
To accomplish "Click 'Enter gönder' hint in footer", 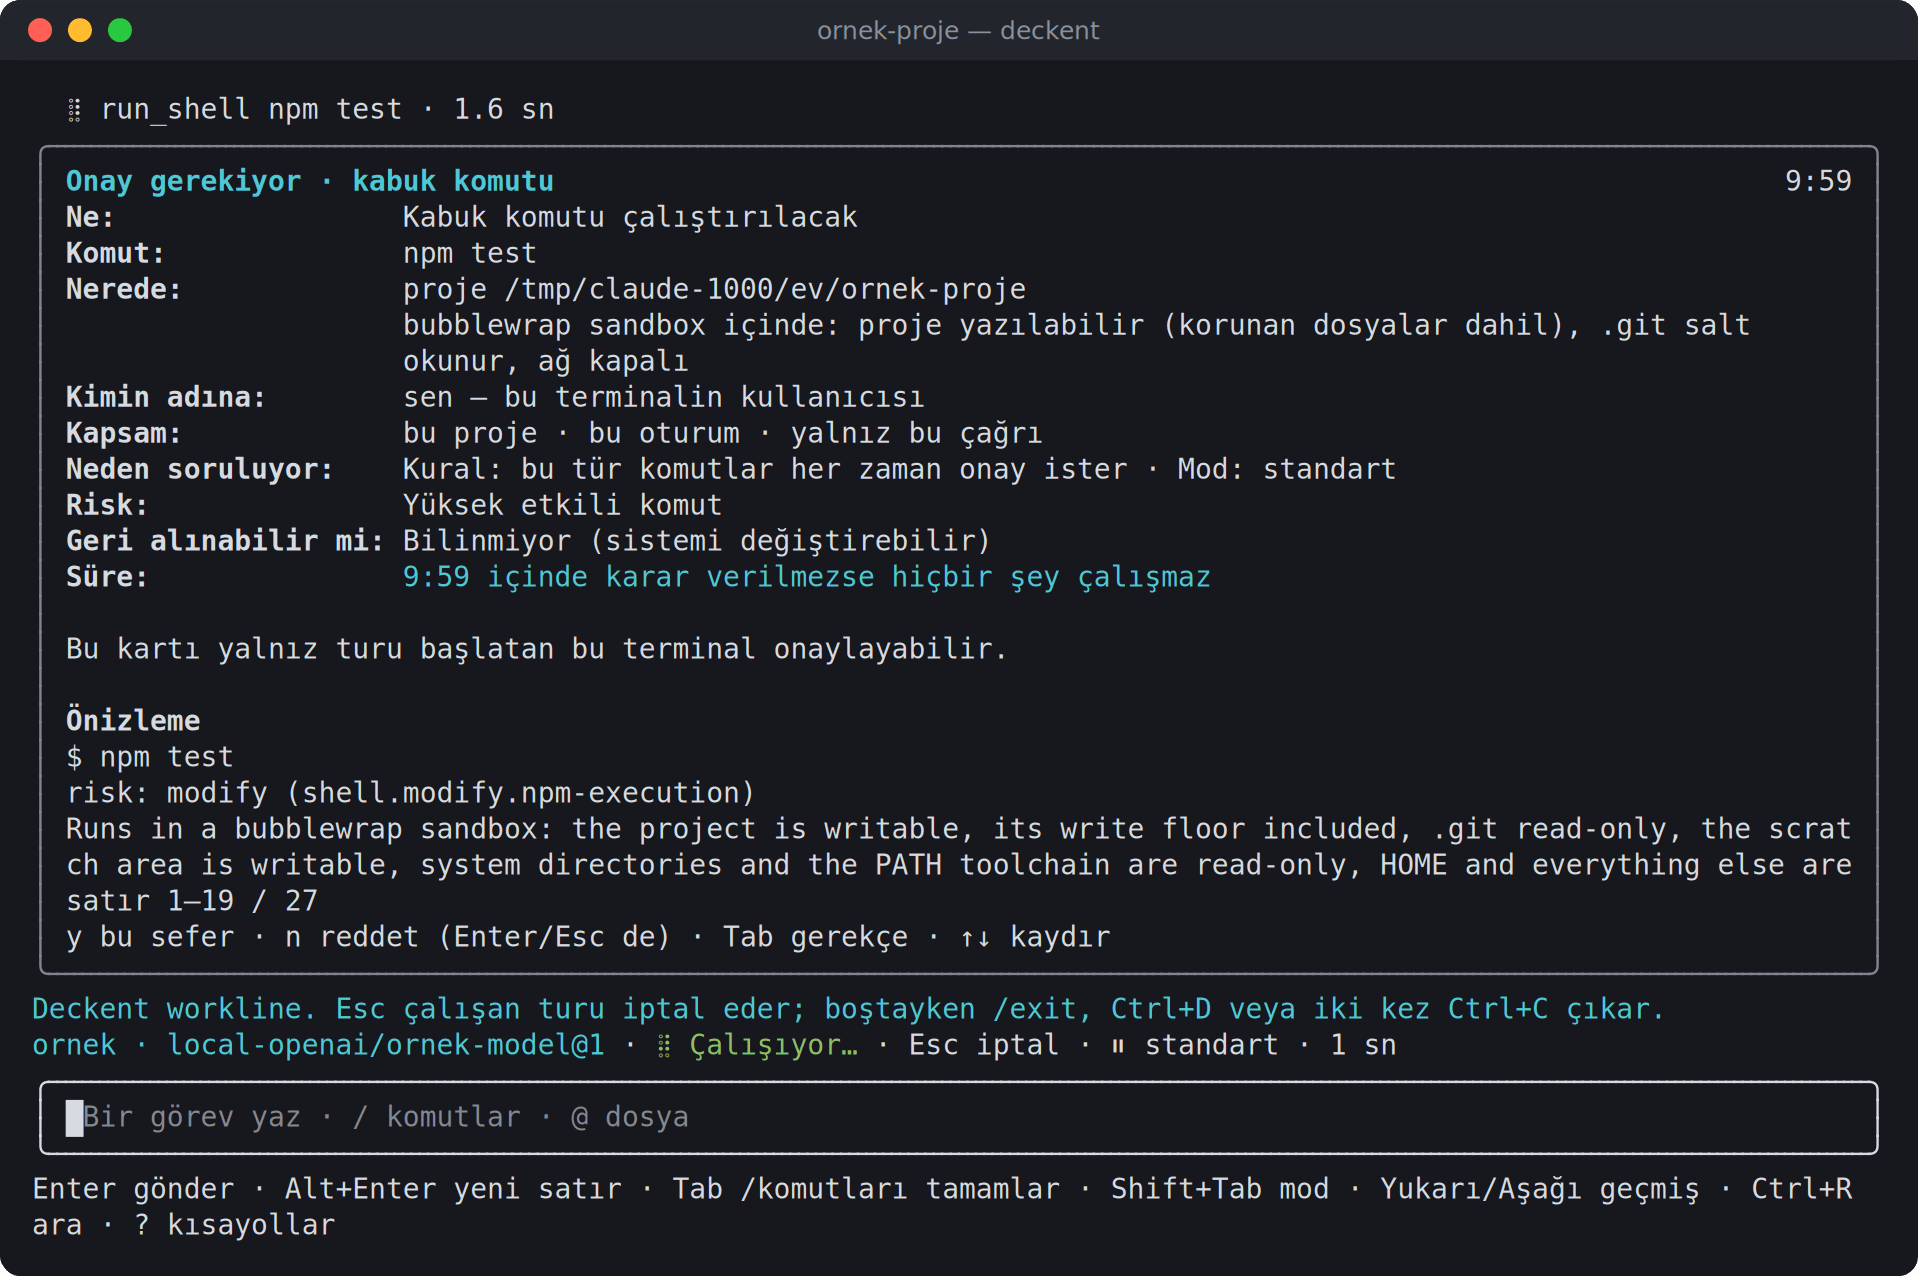I will coord(133,1189).
